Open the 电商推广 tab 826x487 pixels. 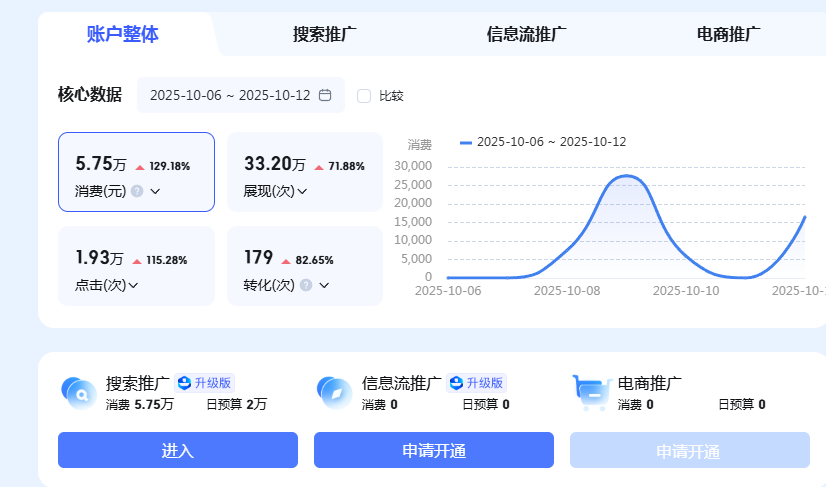coord(729,35)
